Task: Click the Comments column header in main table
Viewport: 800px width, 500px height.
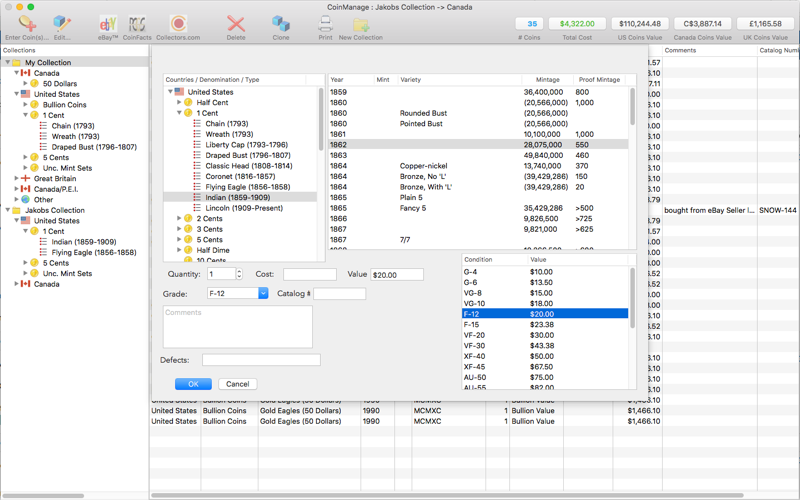Action: (x=710, y=50)
